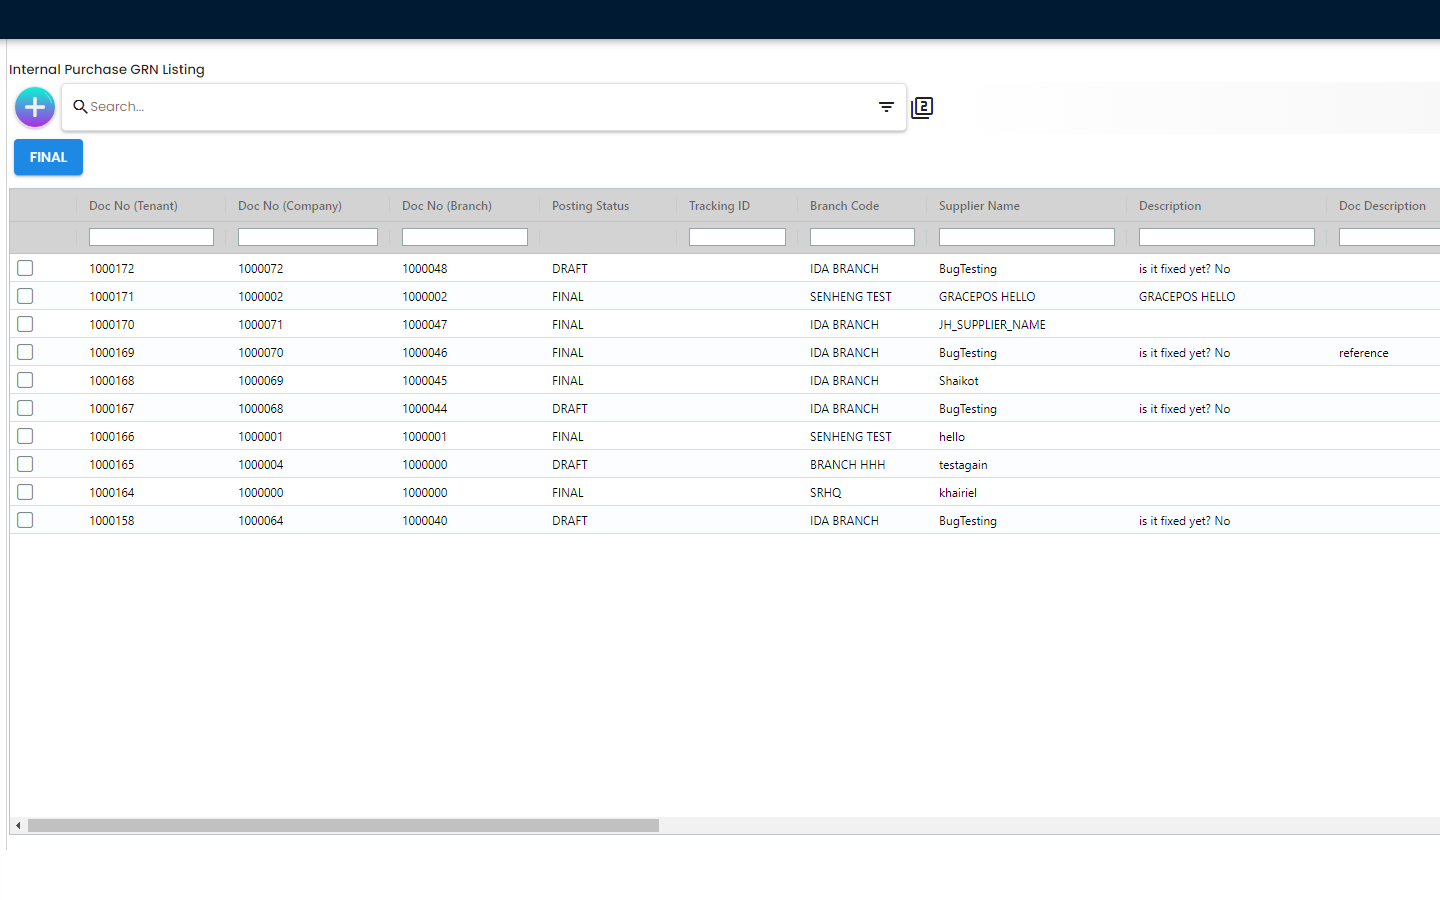Click the horizontal scrollbar thumb

pyautogui.click(x=343, y=826)
